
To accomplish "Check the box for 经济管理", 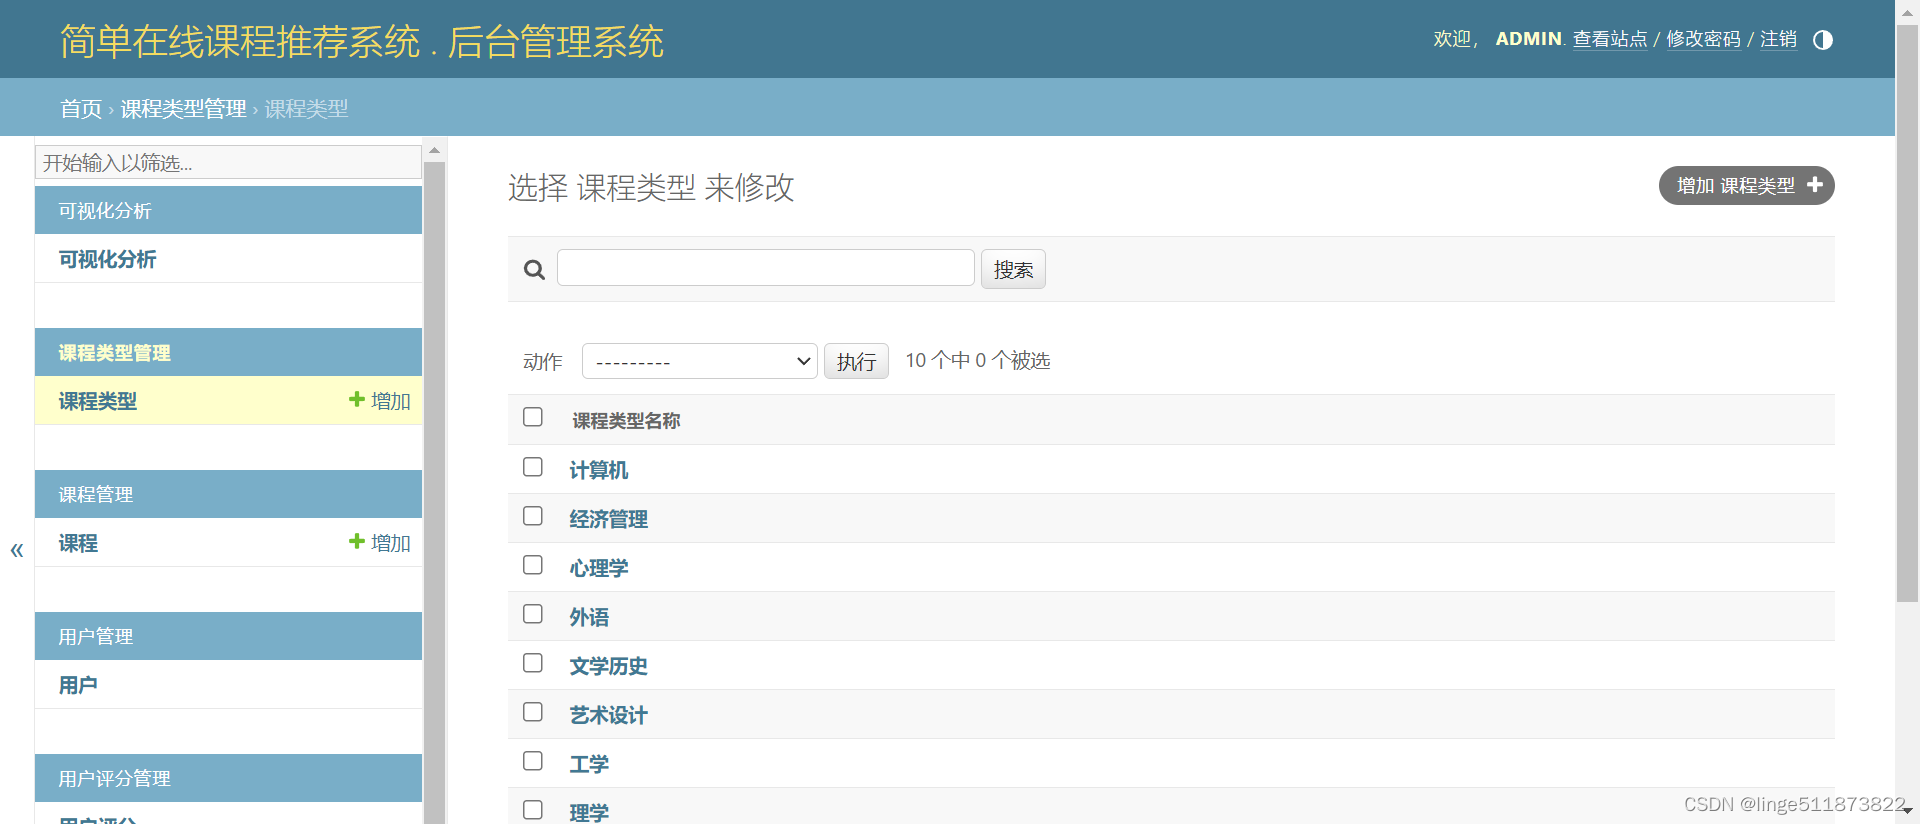I will (533, 516).
